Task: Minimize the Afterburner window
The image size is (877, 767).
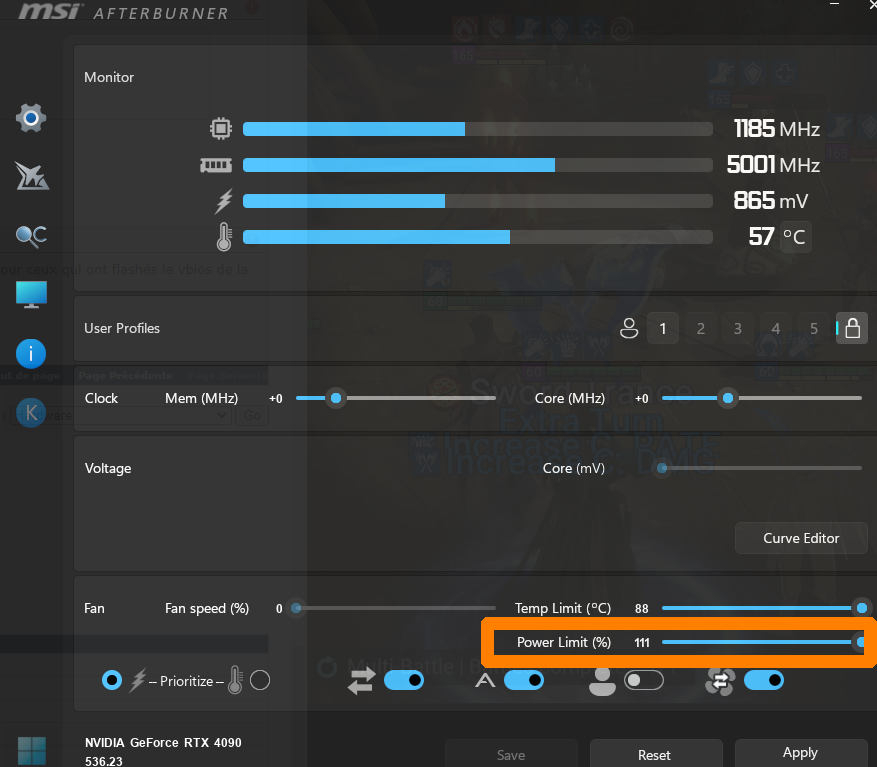Action: coord(834,4)
